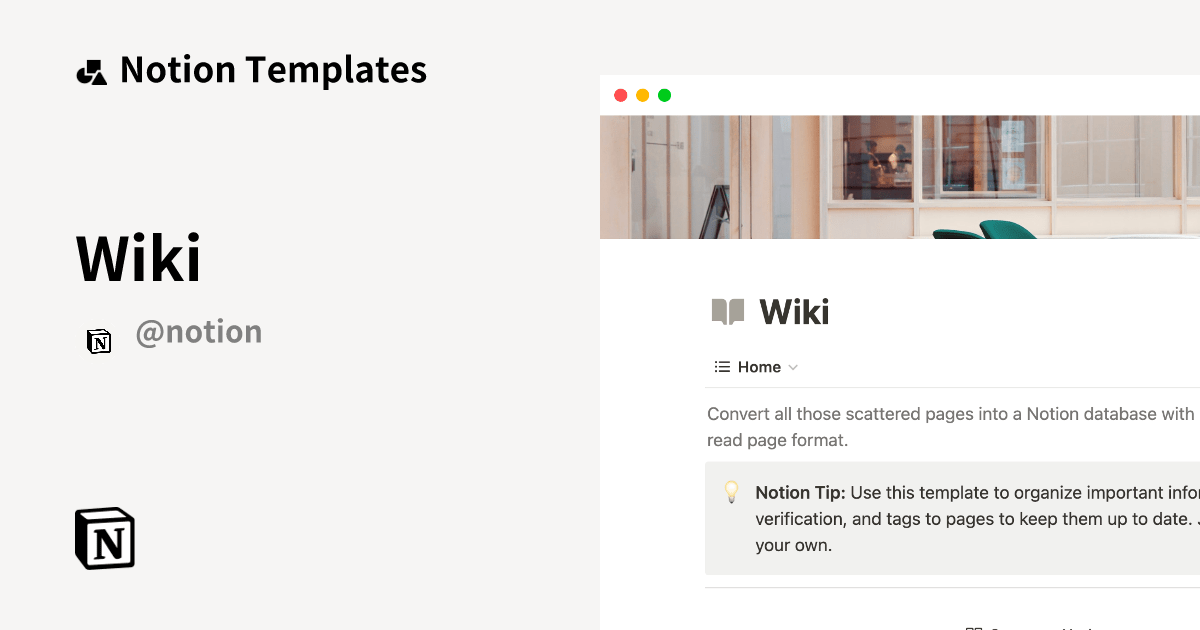1200x630 pixels.
Task: Click the large Notion cube logo
Action: pyautogui.click(x=105, y=538)
